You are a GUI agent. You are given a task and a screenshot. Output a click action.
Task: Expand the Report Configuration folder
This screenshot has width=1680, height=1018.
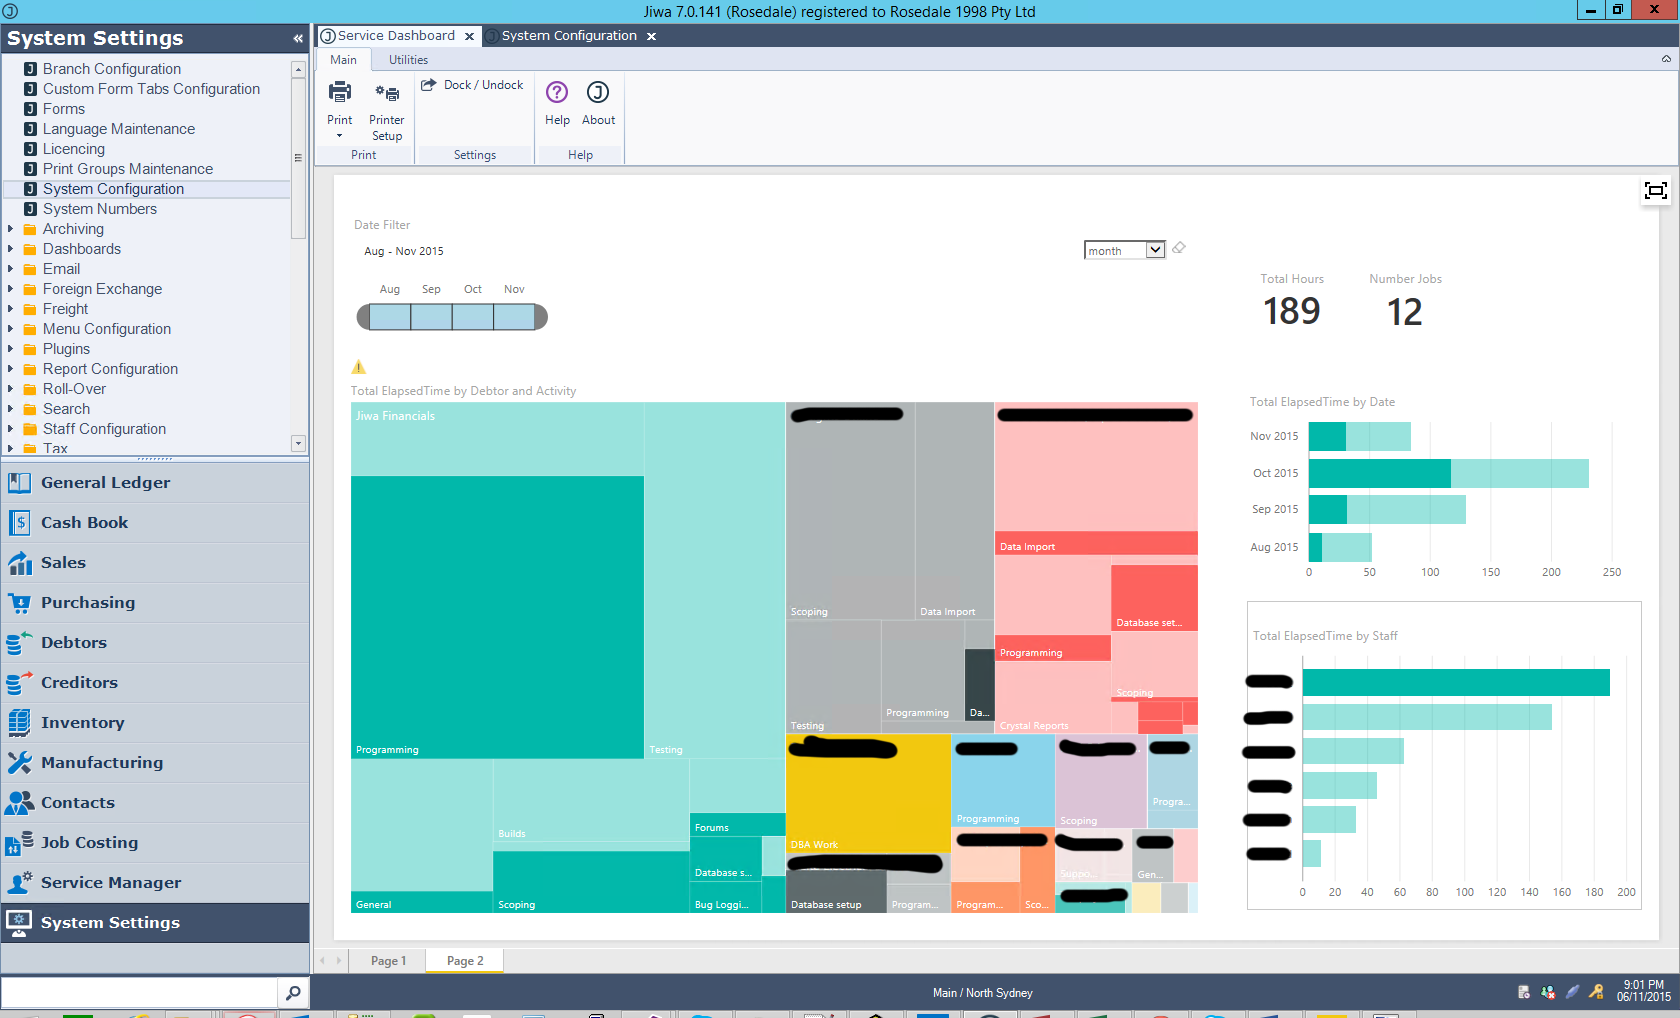click(x=11, y=369)
